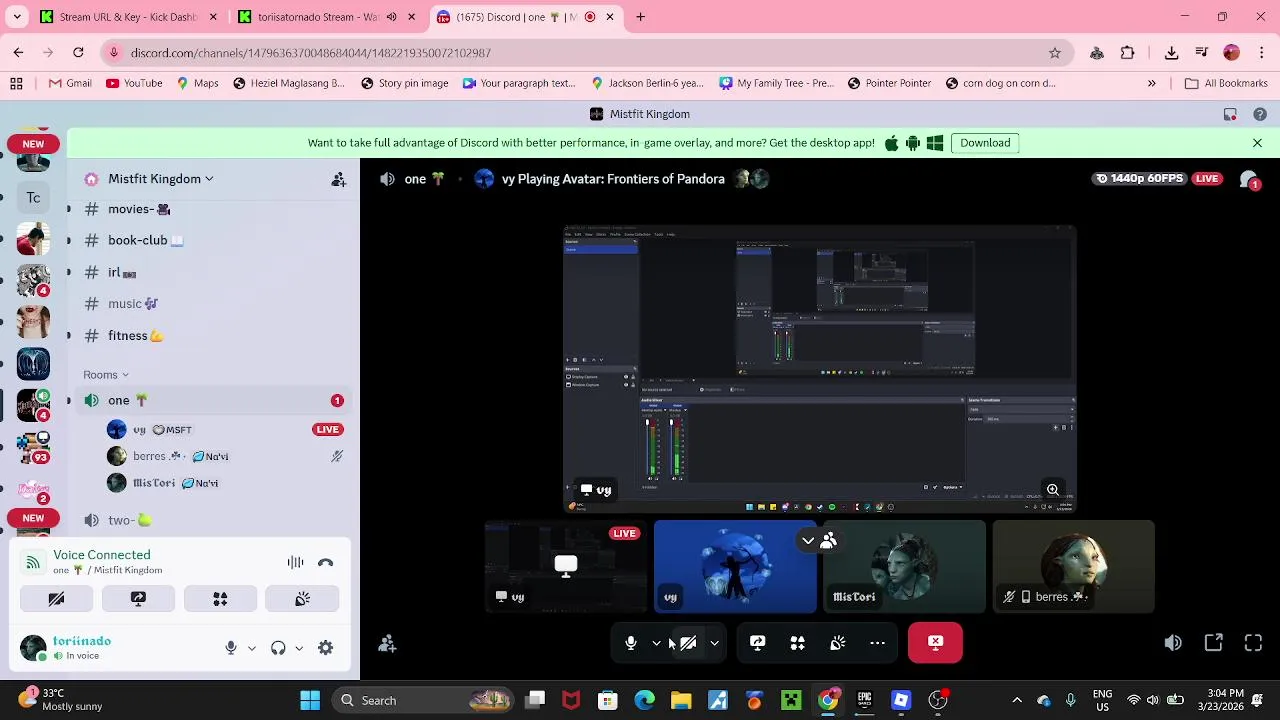Click red stop watching stream button
Viewport: 1280px width, 720px height.
point(935,643)
